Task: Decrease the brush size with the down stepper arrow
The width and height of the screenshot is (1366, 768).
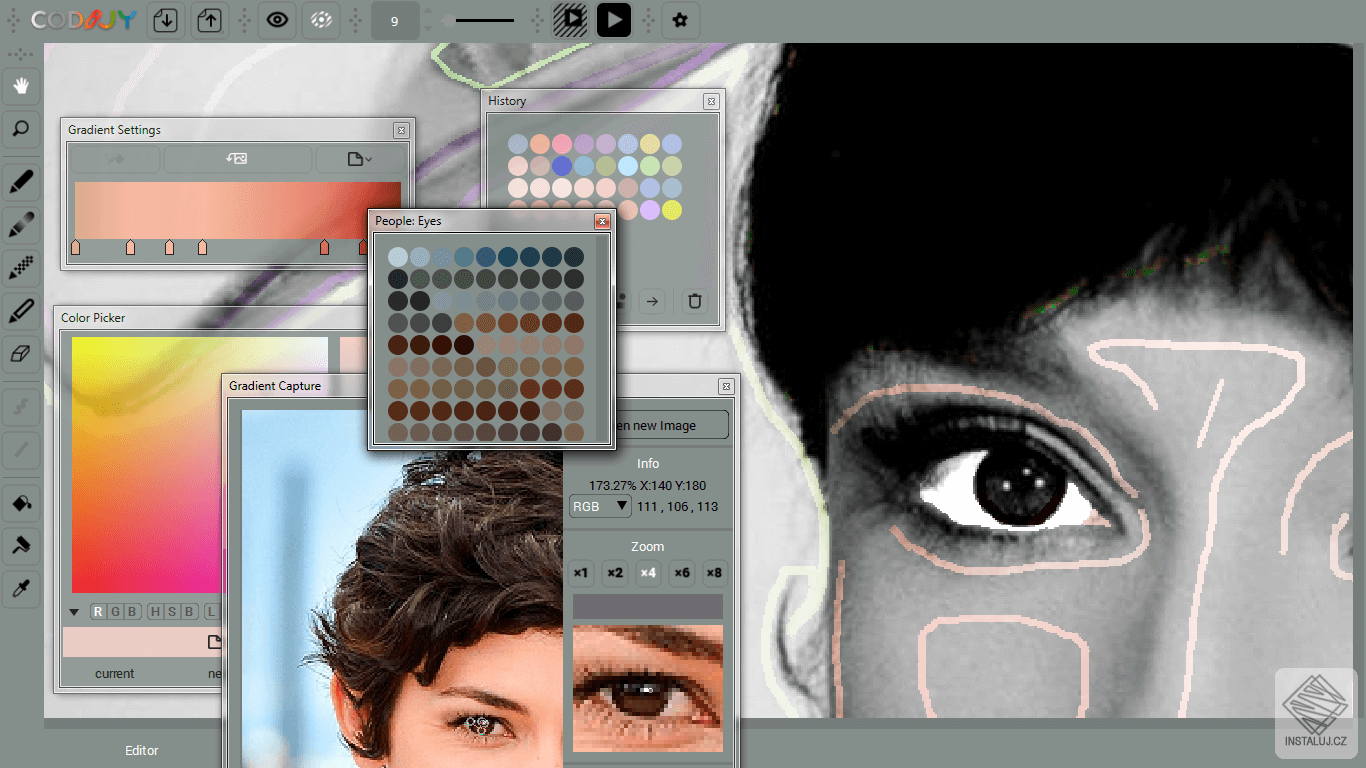Action: click(x=429, y=27)
